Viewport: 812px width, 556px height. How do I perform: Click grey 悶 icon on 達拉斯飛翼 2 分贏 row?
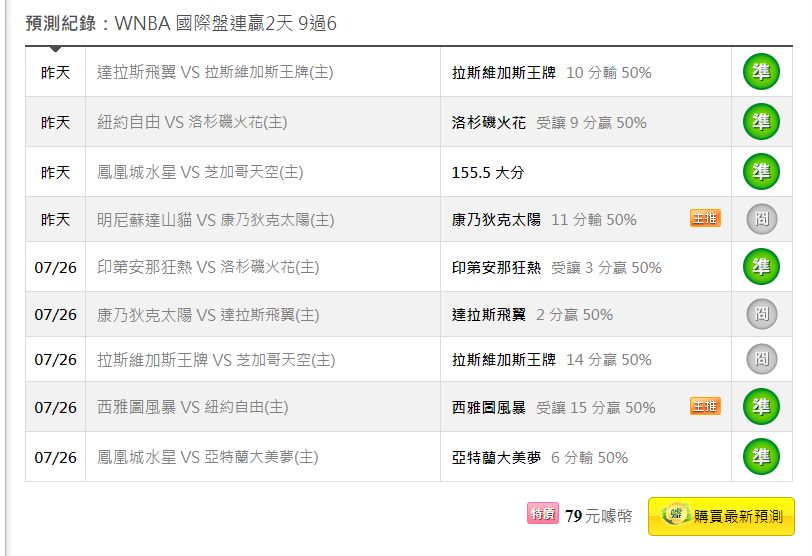(762, 314)
